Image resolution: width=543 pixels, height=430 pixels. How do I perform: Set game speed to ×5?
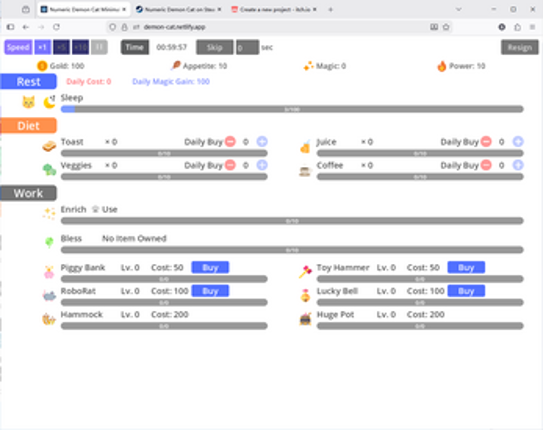click(61, 47)
